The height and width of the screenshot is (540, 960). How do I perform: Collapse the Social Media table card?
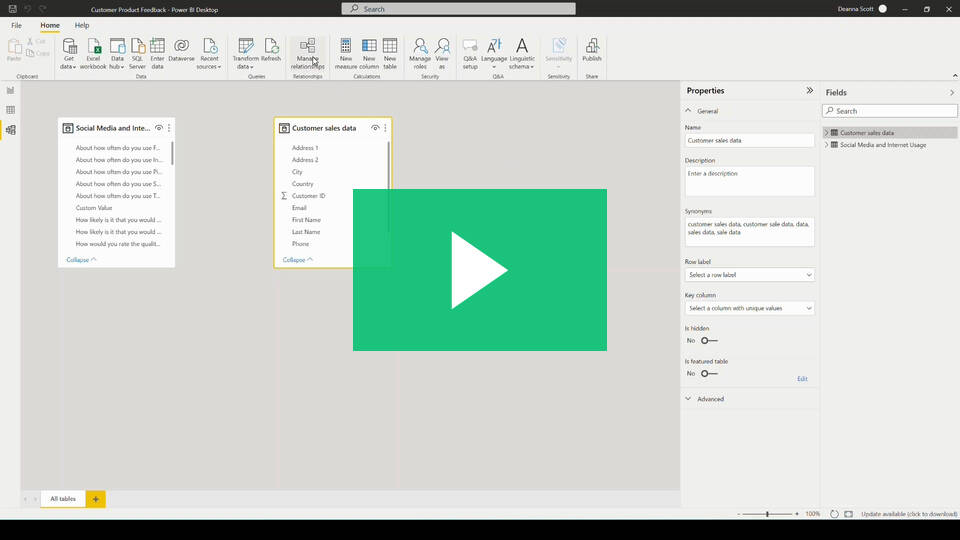(x=81, y=260)
